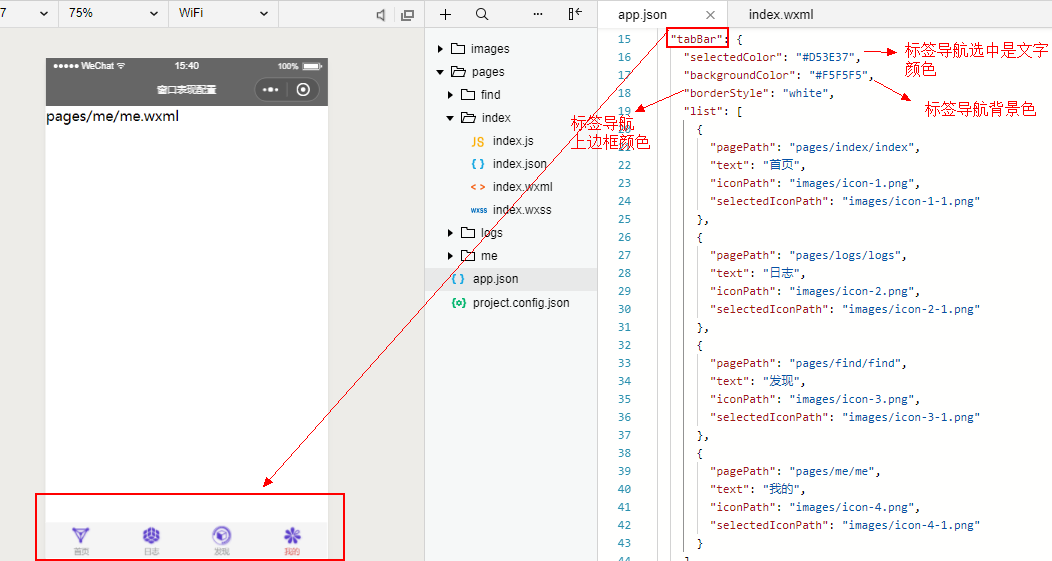
Task: Click "images/icon-1-1.png" value on line 24
Action: [911, 201]
